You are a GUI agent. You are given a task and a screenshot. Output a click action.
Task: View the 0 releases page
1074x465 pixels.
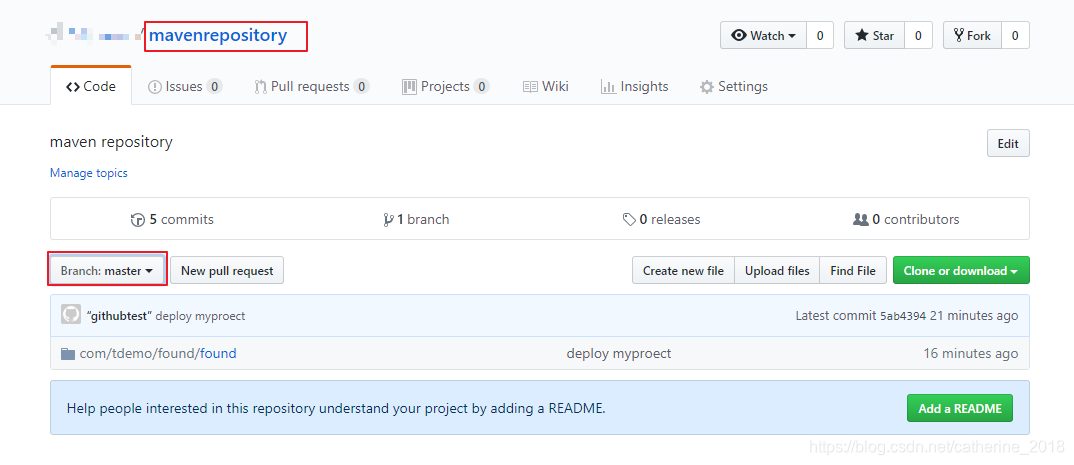661,219
